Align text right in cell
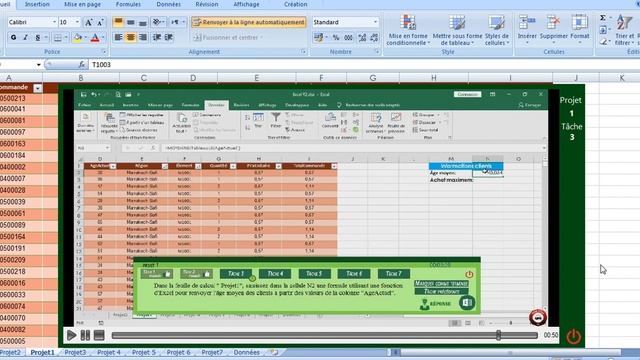Image resolution: width=640 pixels, height=360 pixels. click(x=143, y=38)
